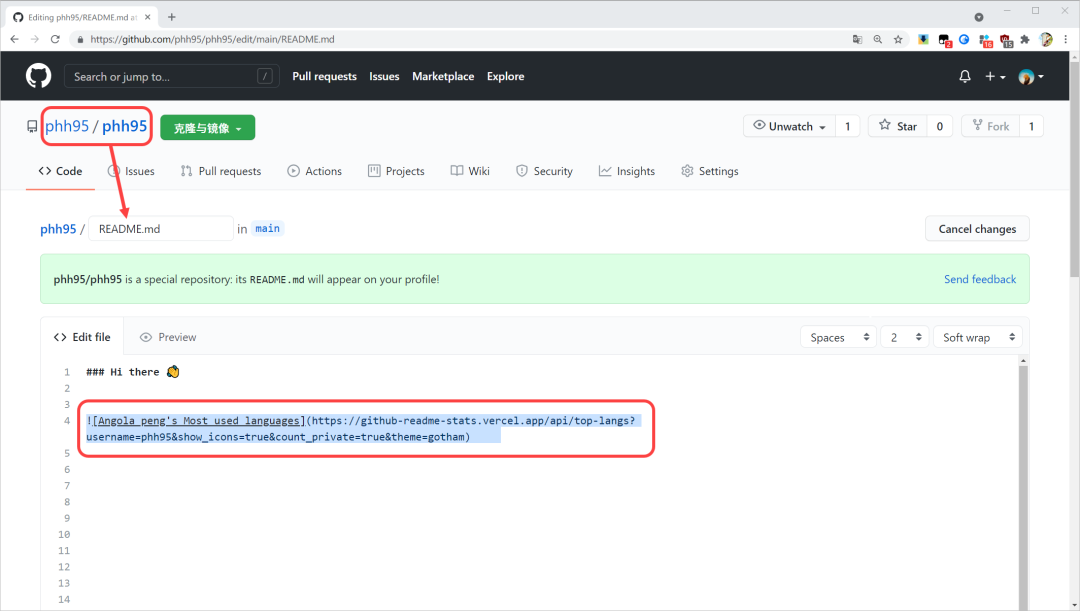Click the watchers count 1
Screen dimensions: 1080x611
pyautogui.click(x=848, y=126)
